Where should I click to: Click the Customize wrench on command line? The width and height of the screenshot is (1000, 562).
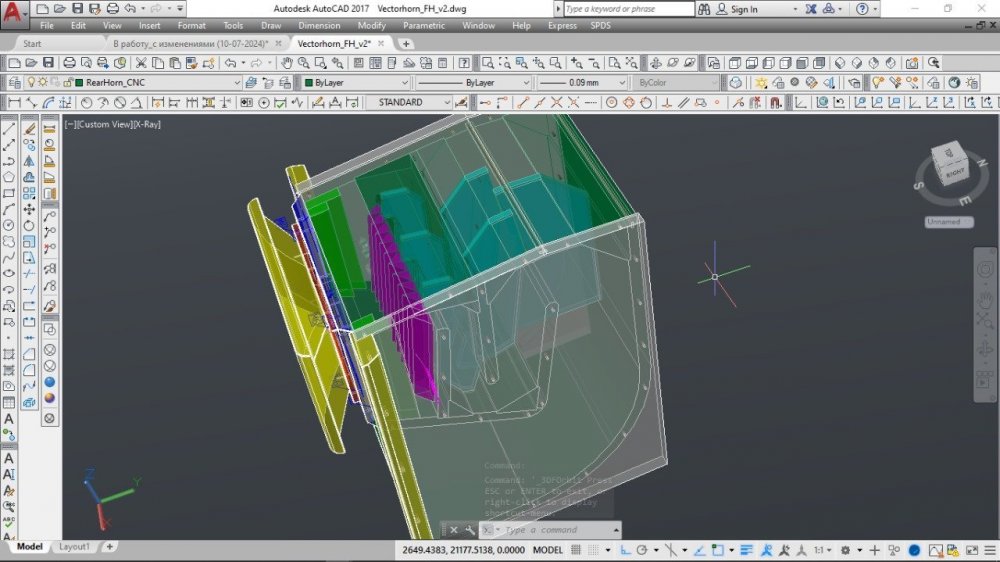coord(470,530)
